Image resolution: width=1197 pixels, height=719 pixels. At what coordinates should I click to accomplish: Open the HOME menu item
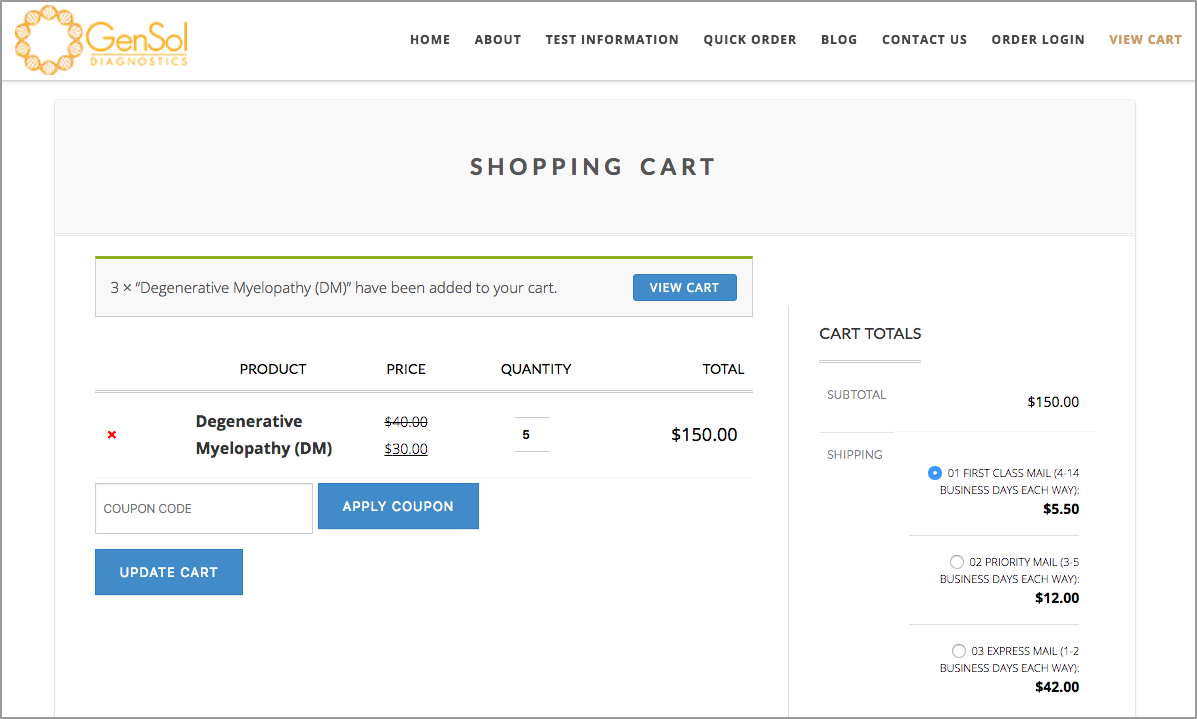click(x=430, y=40)
